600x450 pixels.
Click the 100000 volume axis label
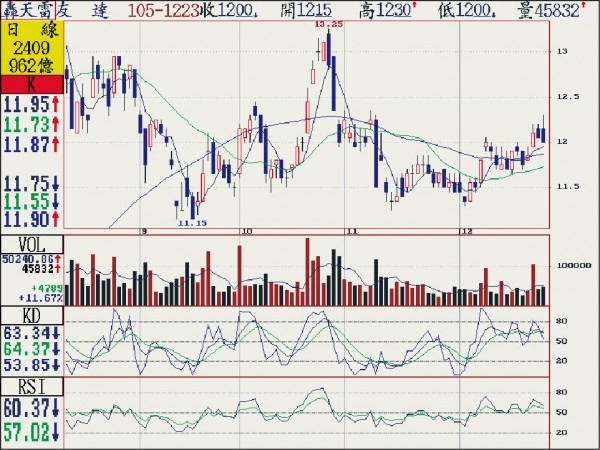point(574,266)
